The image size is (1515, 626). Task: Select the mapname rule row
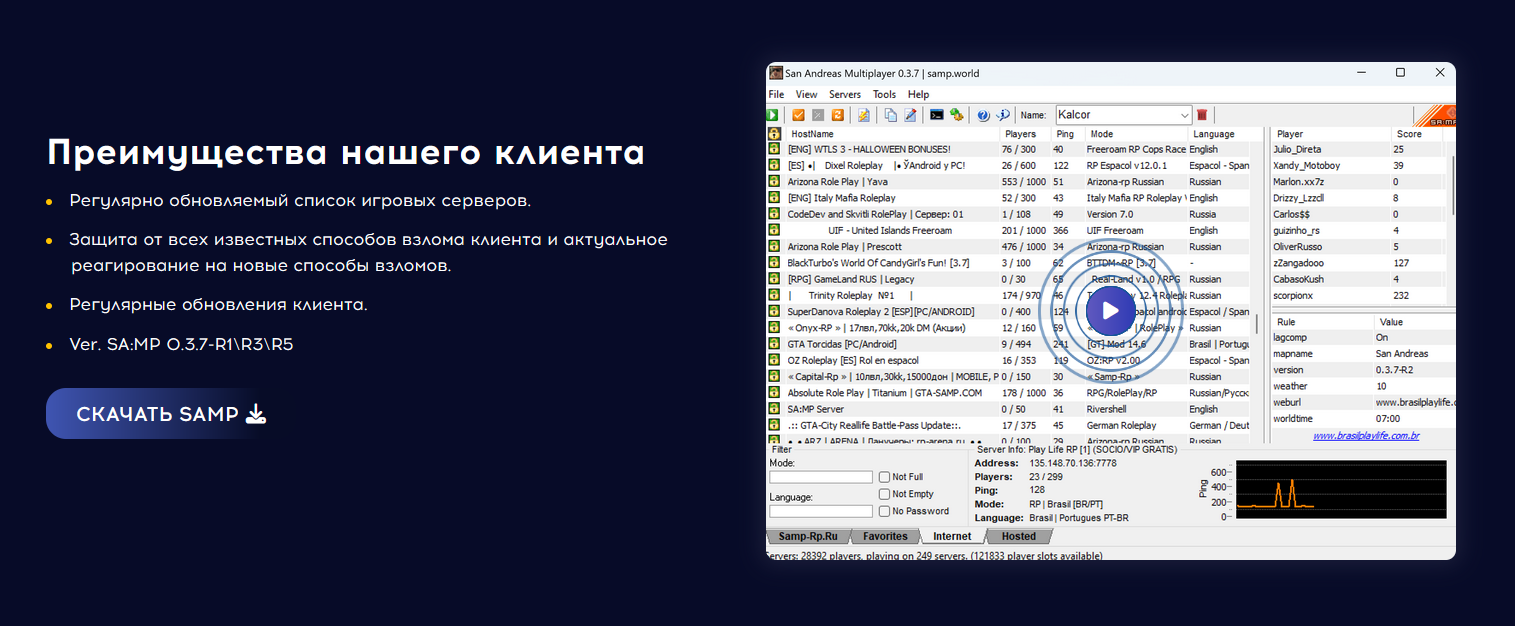click(x=1363, y=354)
